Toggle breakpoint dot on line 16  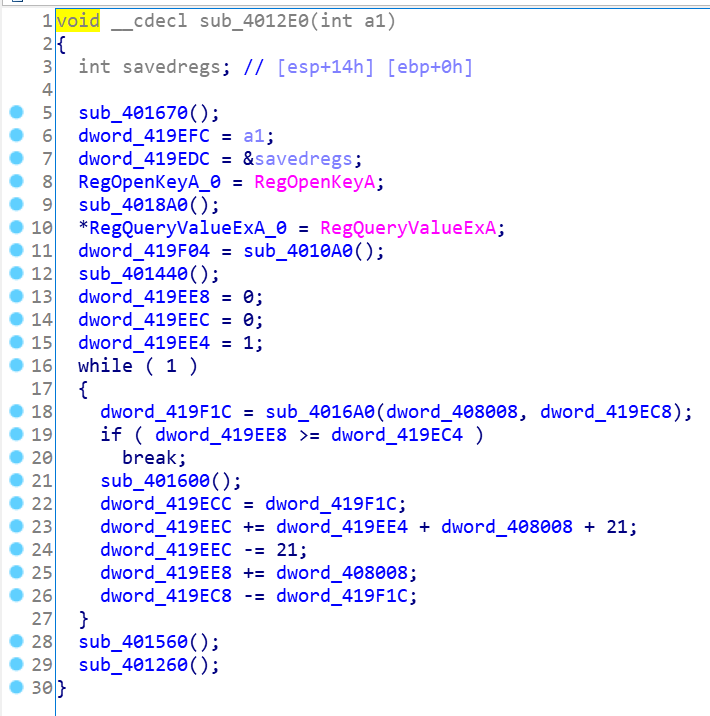(16, 365)
